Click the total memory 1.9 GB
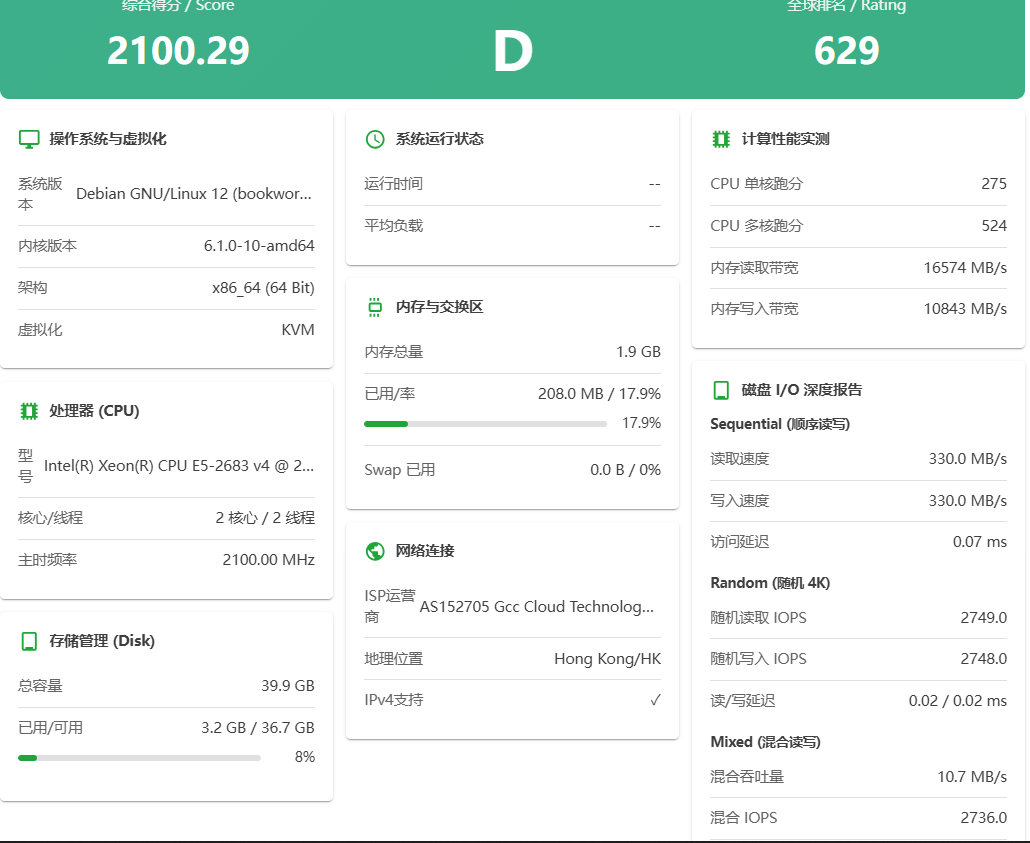1030x843 pixels. click(x=638, y=352)
